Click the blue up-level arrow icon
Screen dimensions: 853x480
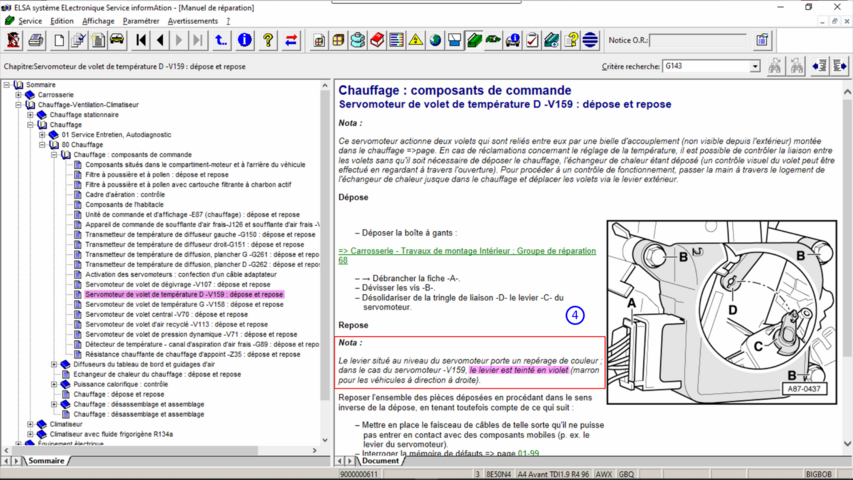click(221, 40)
